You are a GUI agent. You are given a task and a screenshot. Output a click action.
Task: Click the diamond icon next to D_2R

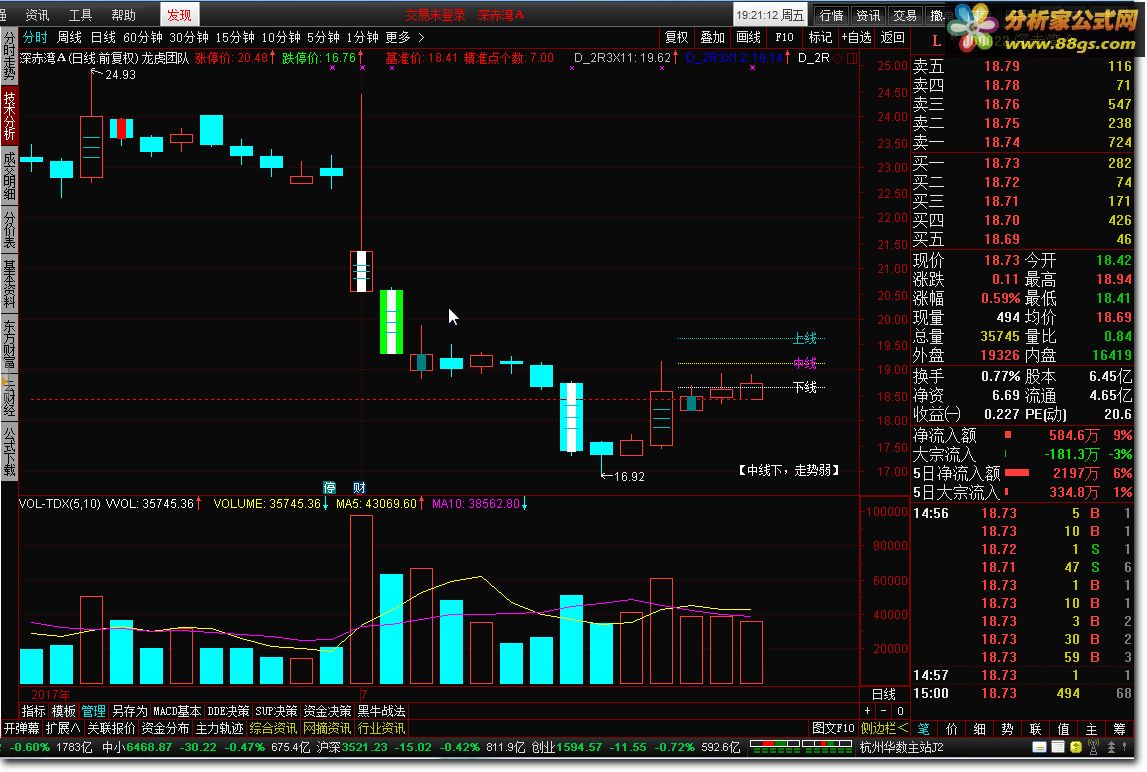[x=838, y=58]
